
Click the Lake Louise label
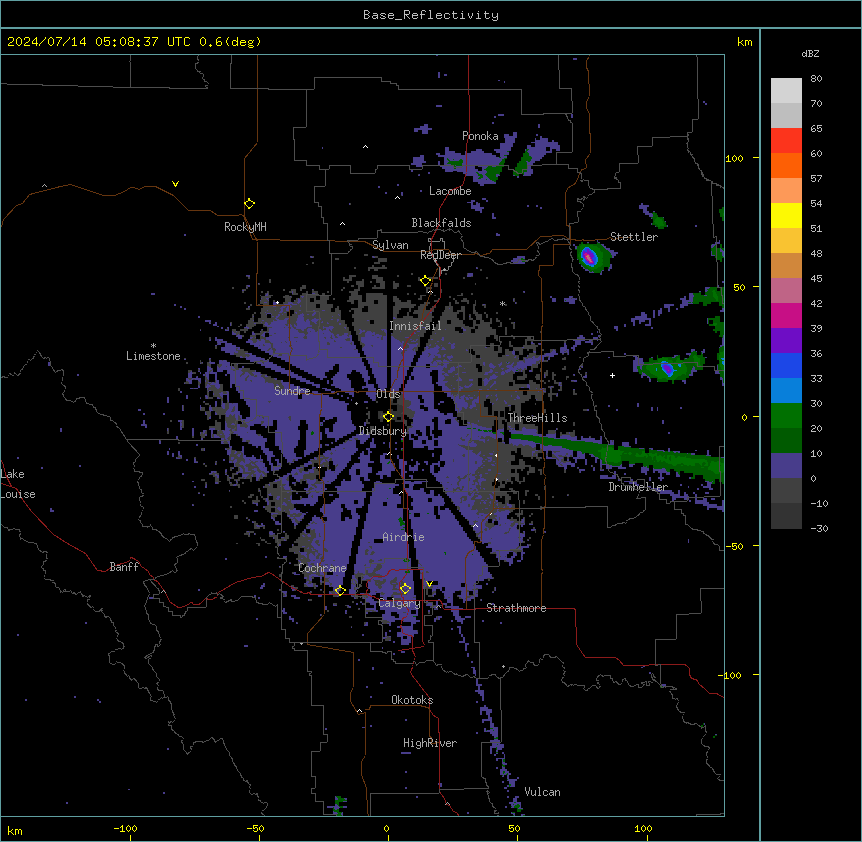point(18,484)
